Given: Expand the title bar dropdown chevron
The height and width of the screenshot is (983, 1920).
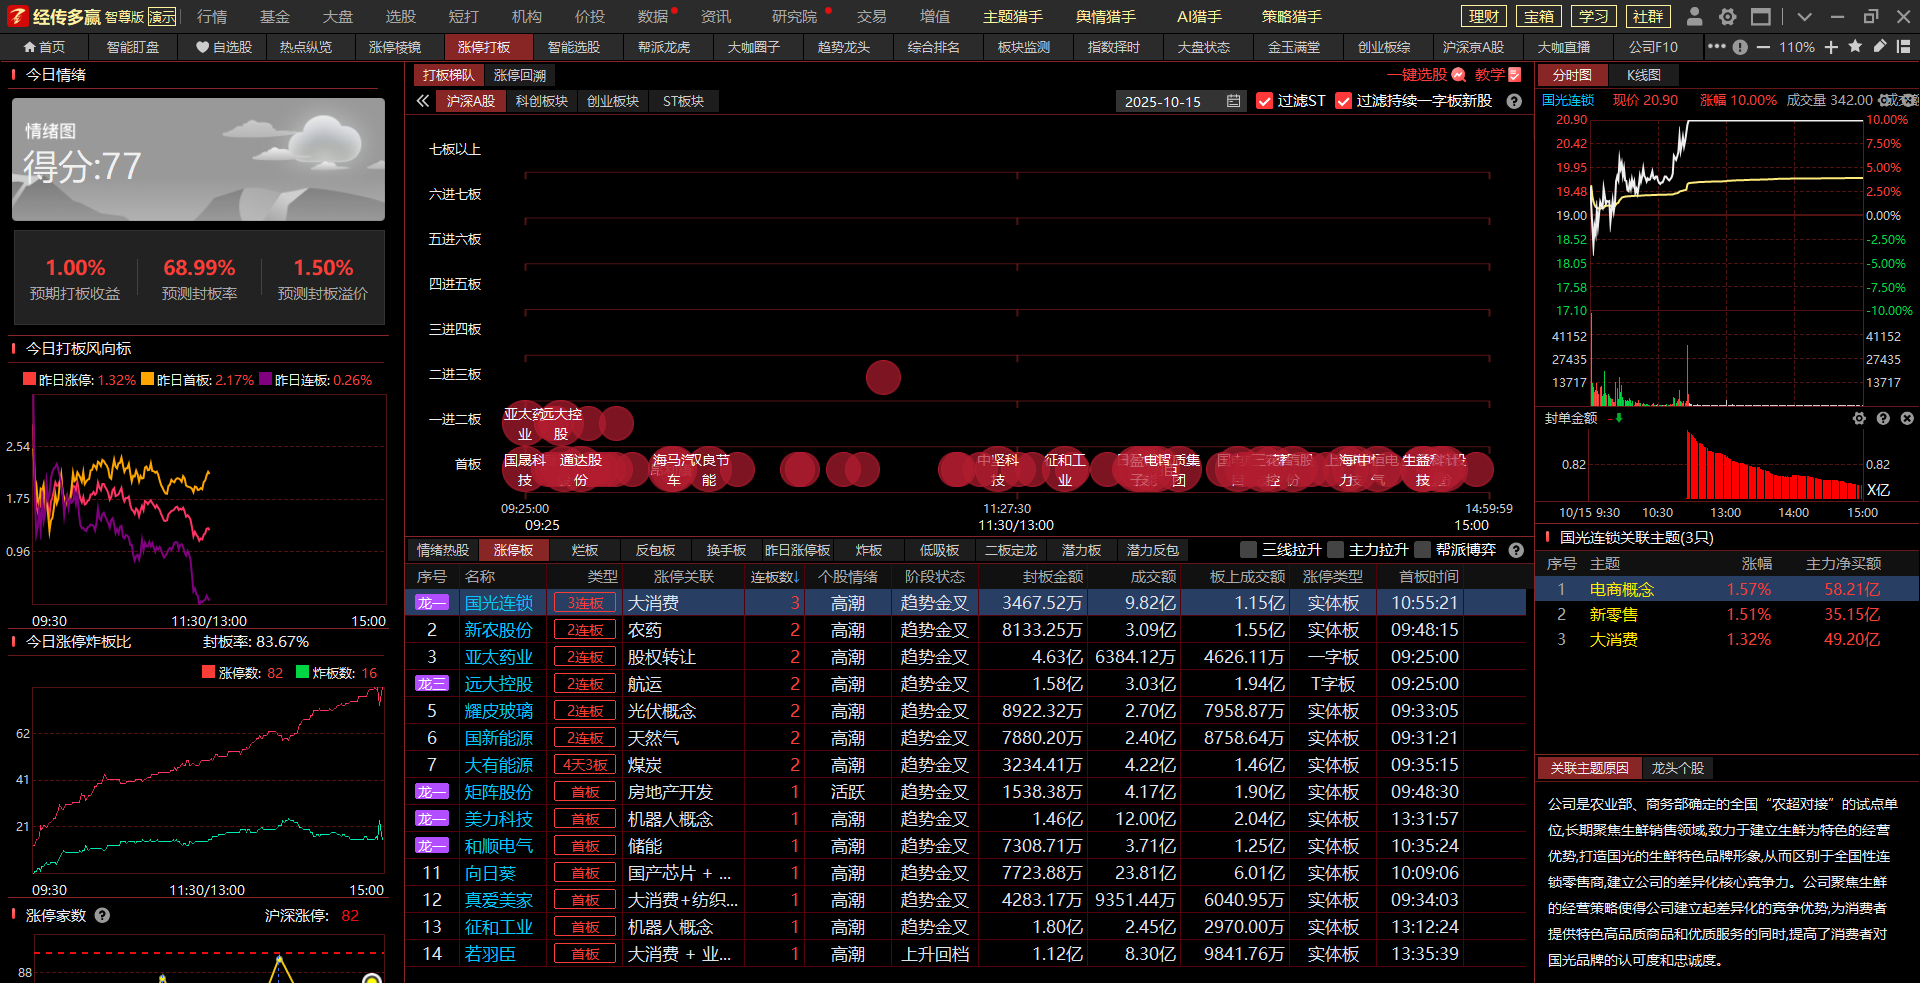Looking at the screenshot, I should (1804, 17).
